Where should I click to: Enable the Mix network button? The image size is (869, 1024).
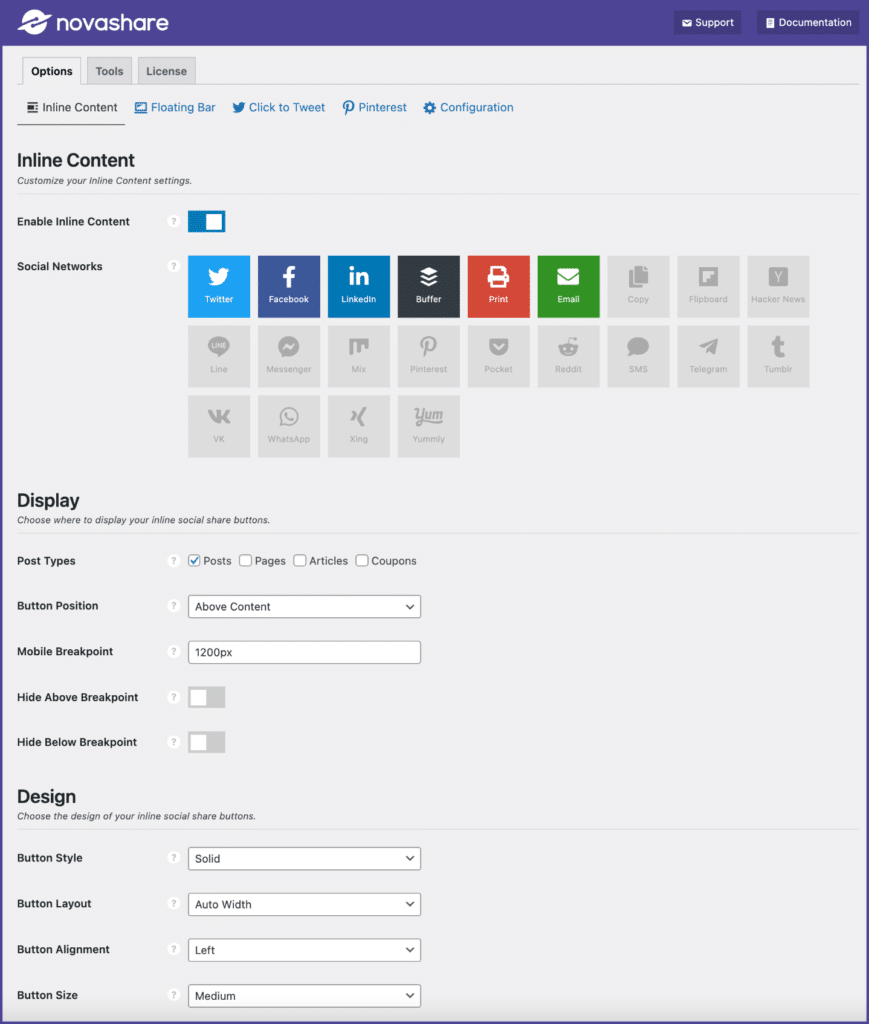click(x=358, y=357)
